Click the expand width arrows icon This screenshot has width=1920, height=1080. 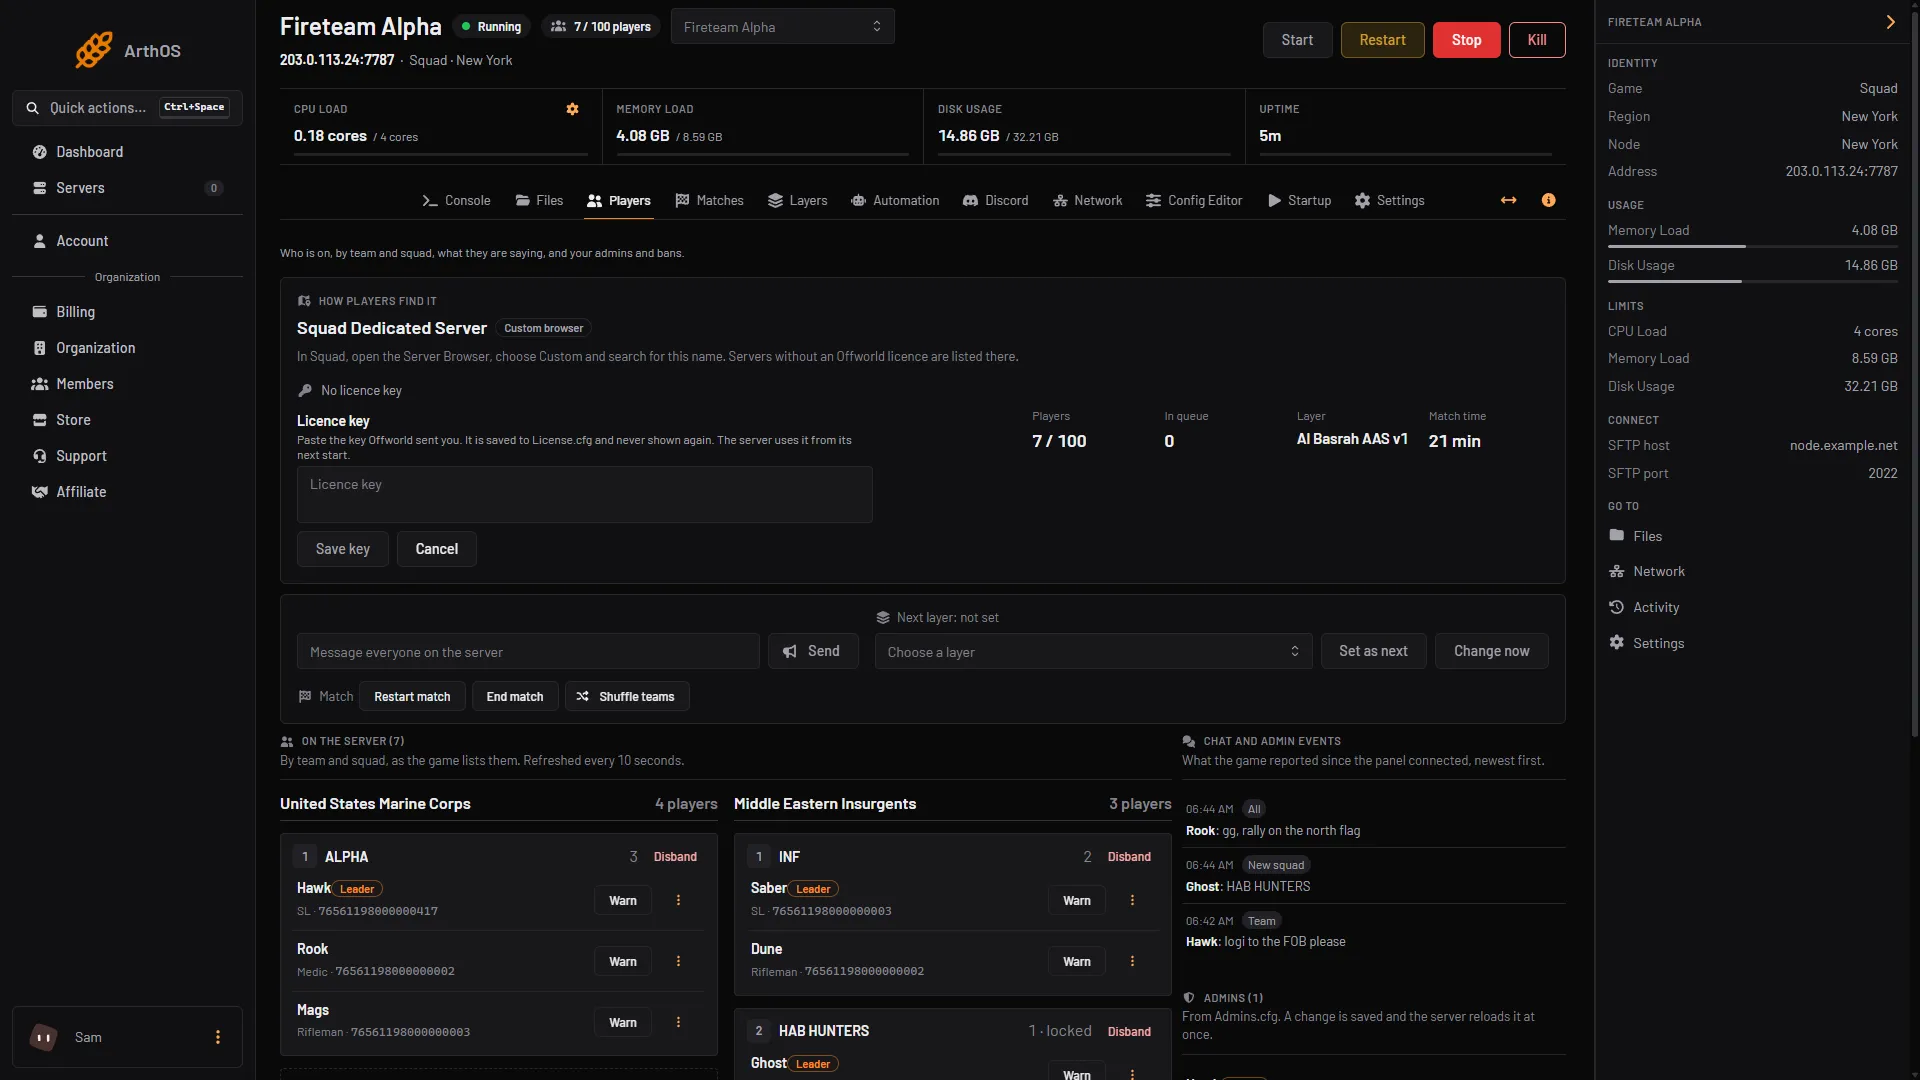[1509, 200]
